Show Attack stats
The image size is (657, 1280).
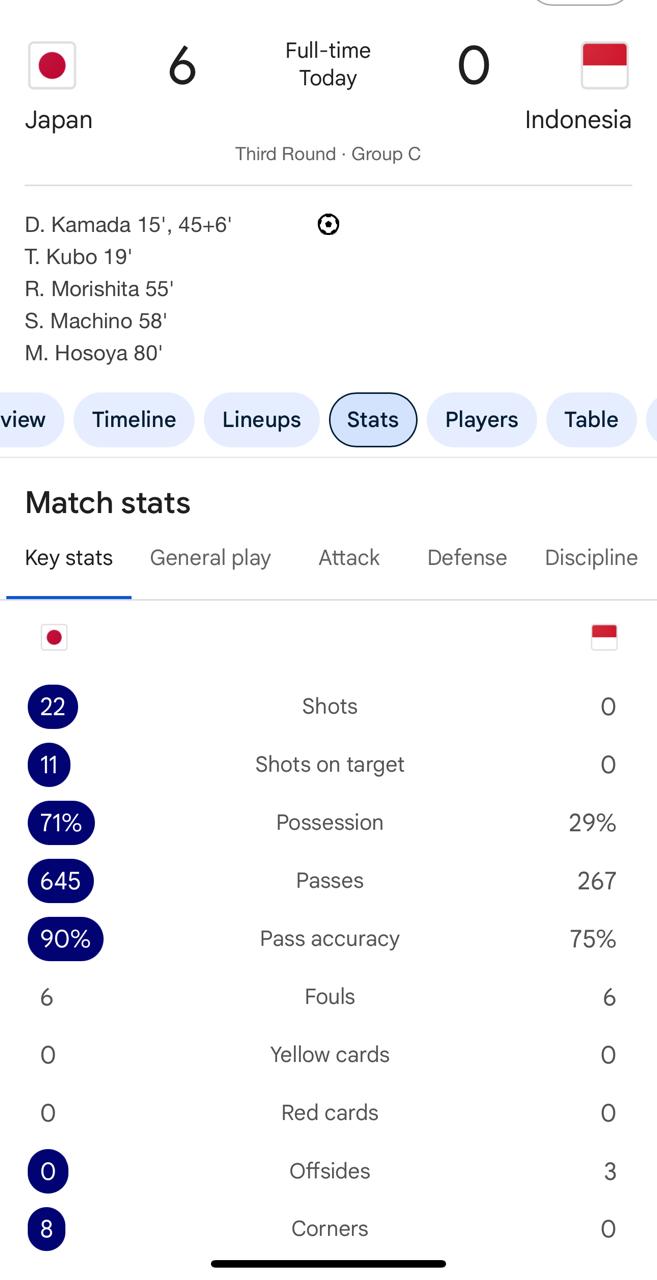click(349, 558)
